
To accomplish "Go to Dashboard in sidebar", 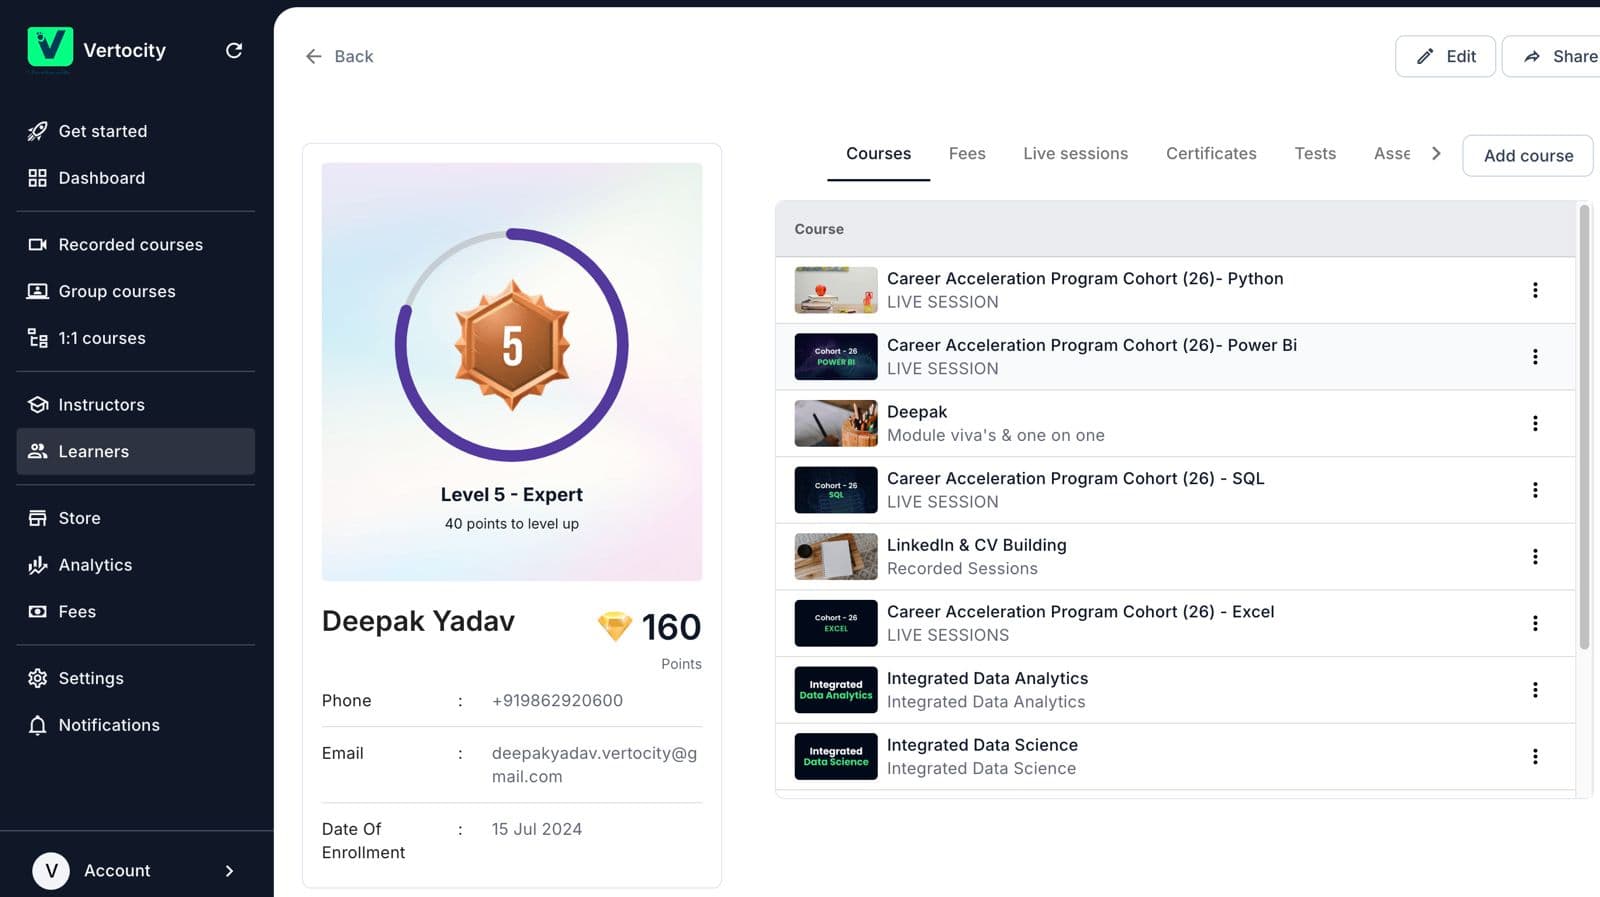I will click(136, 178).
